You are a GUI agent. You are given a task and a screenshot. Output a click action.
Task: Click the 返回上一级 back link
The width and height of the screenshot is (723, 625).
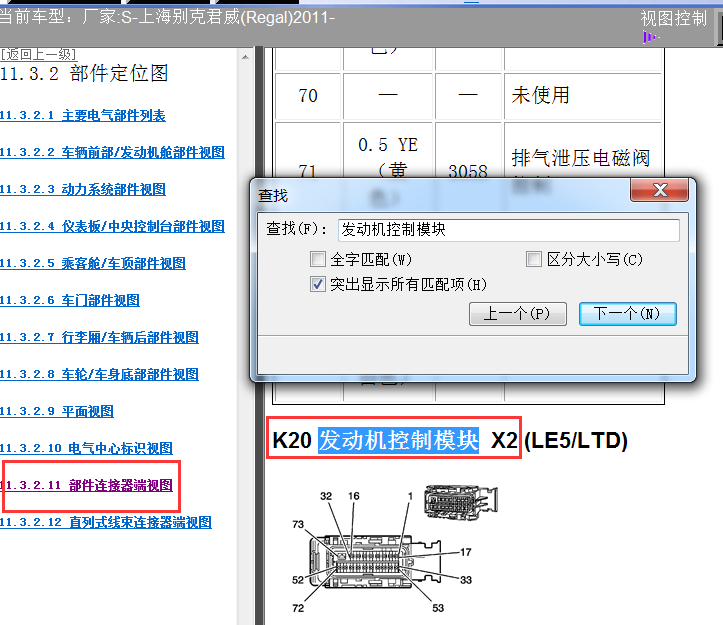tap(38, 54)
